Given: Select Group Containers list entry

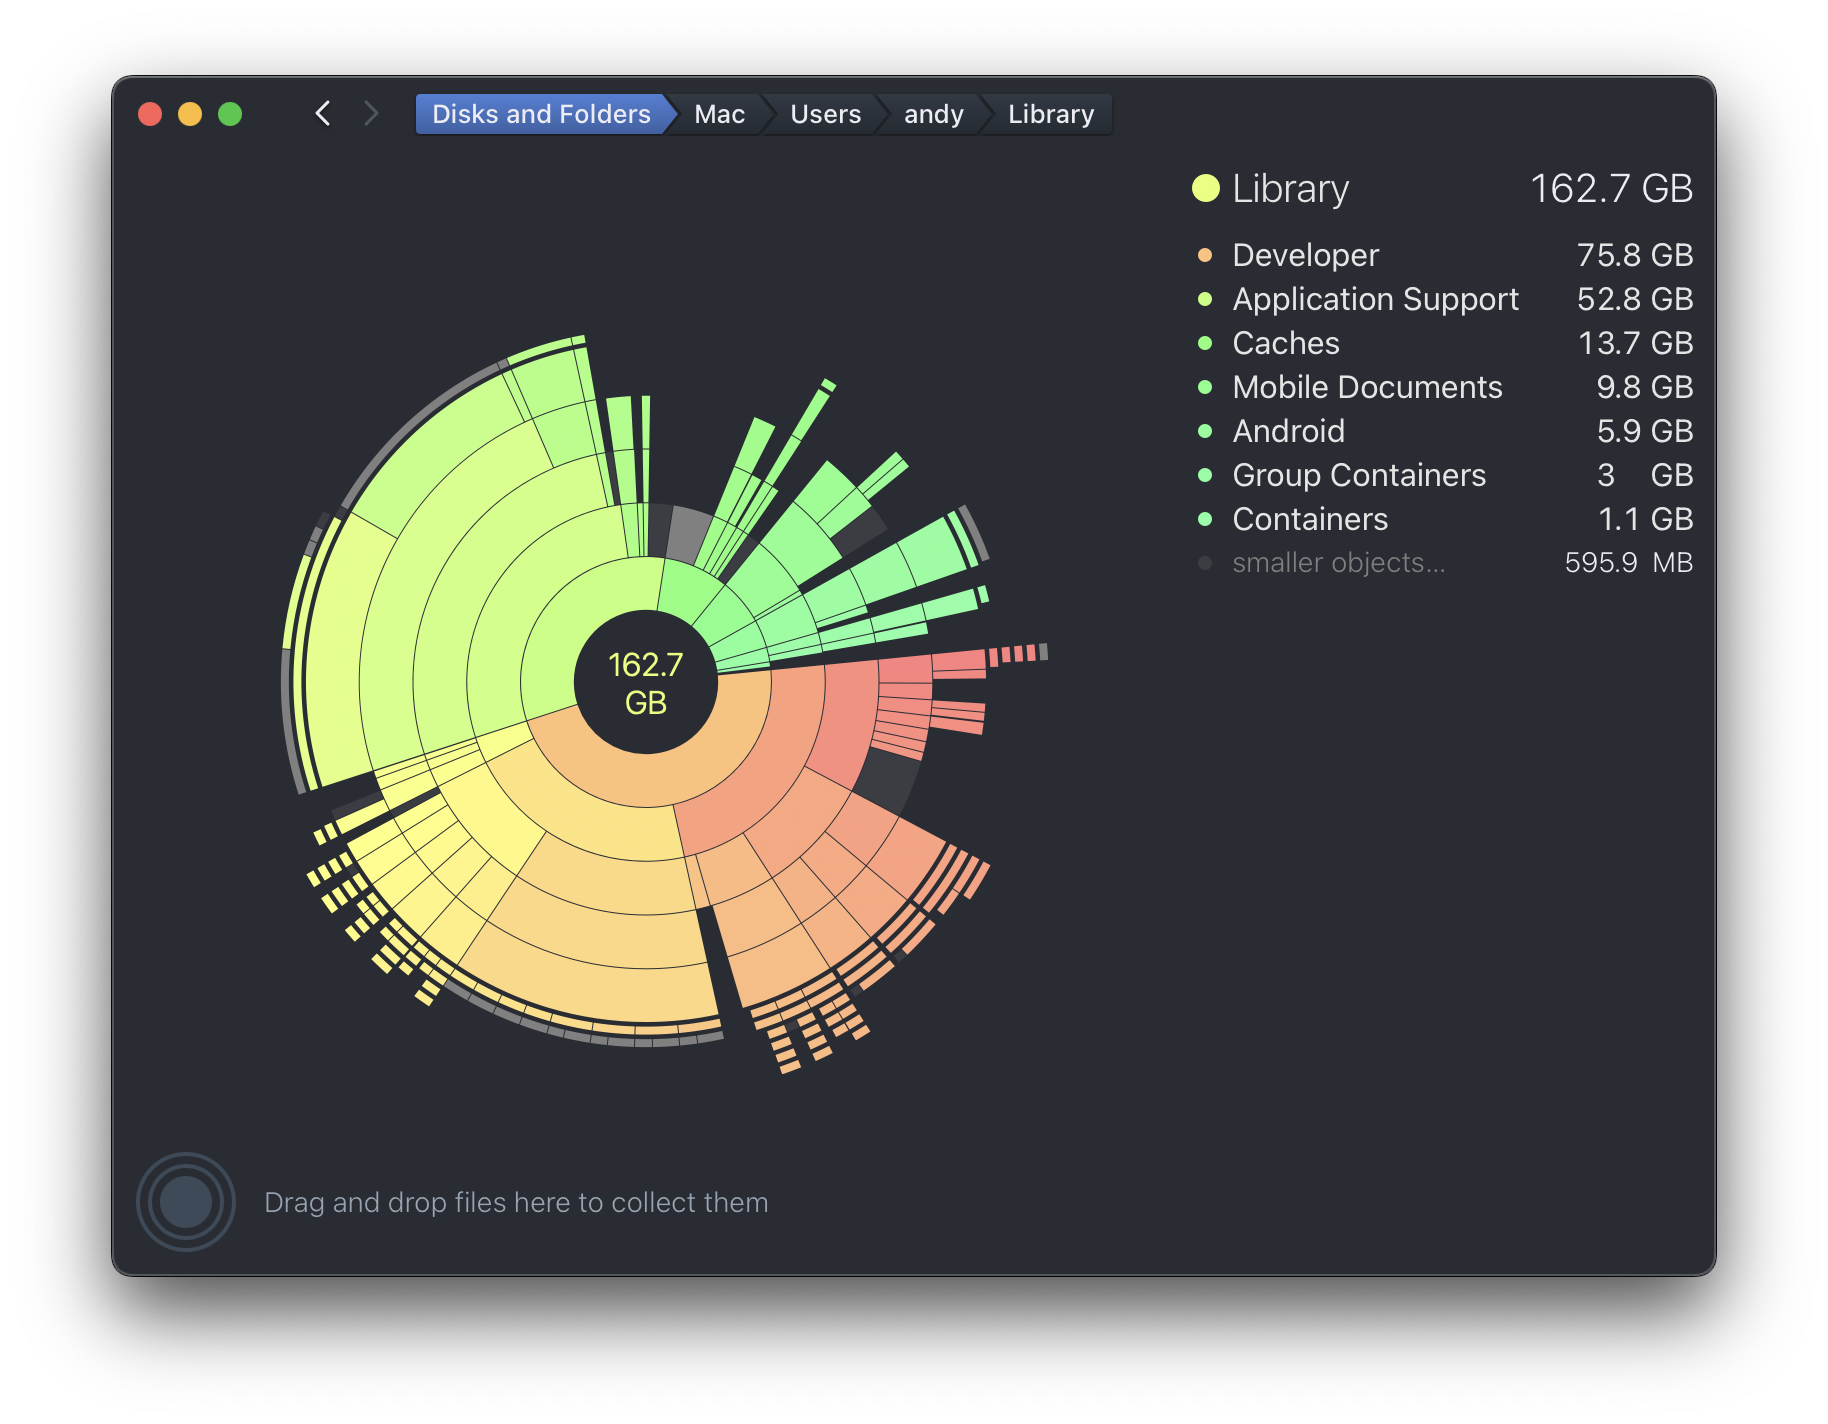Looking at the screenshot, I should 1359,475.
